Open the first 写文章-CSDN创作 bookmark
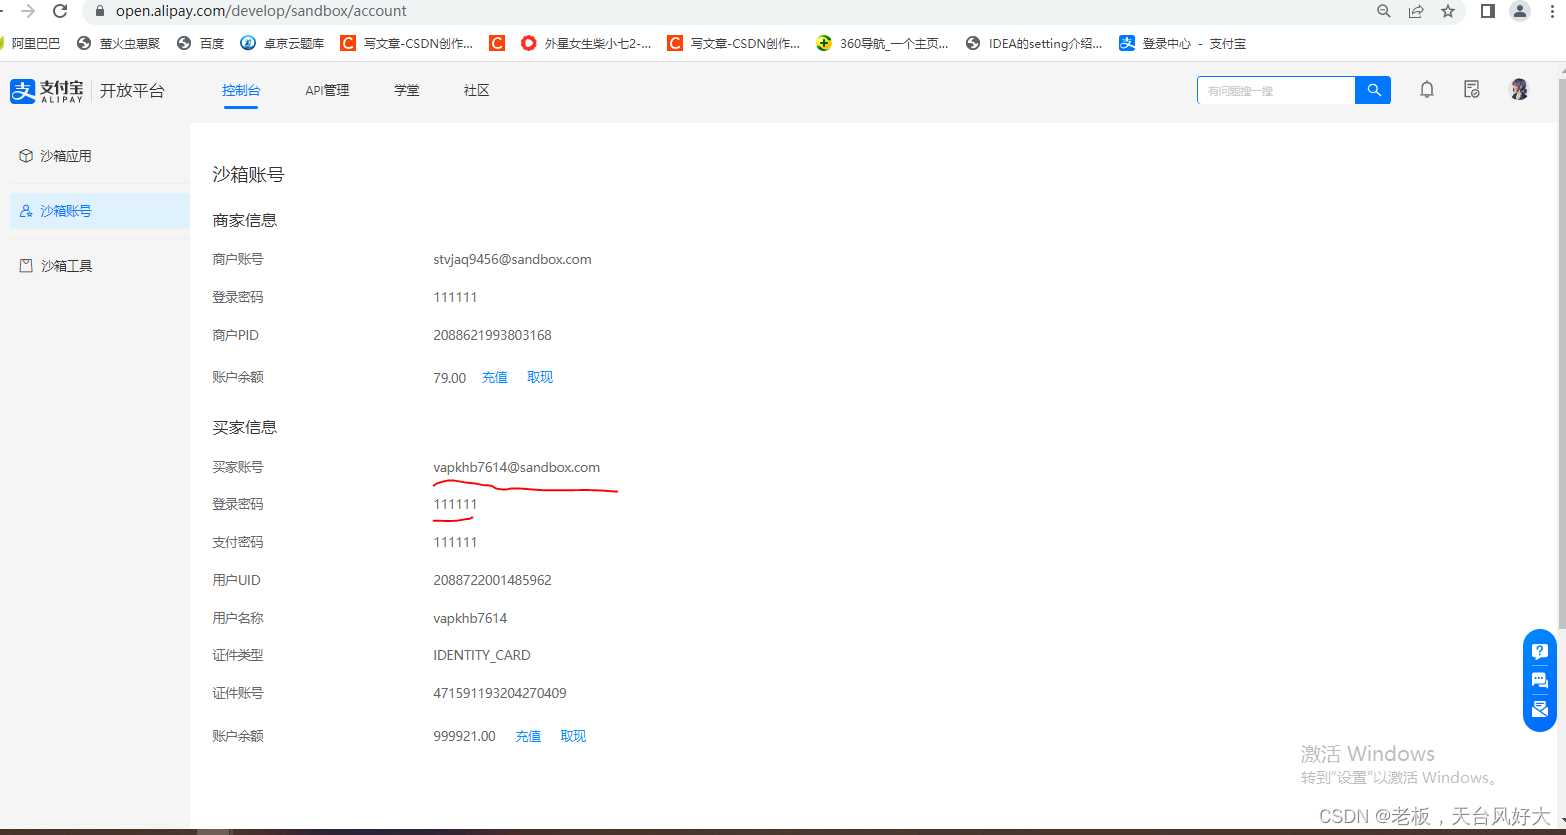Screen dimensions: 1566x835 point(407,43)
